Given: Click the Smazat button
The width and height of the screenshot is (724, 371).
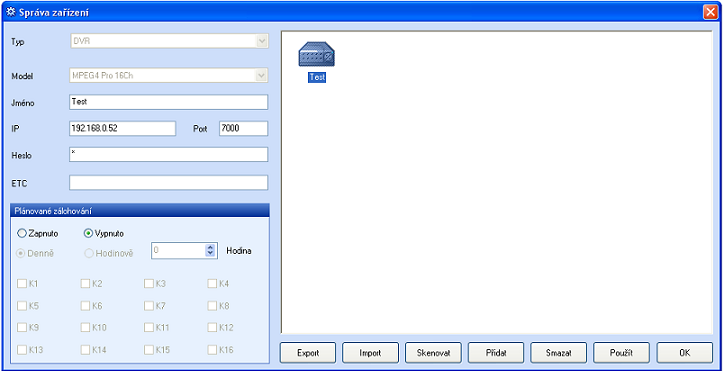Looking at the screenshot, I should pyautogui.click(x=559, y=353).
